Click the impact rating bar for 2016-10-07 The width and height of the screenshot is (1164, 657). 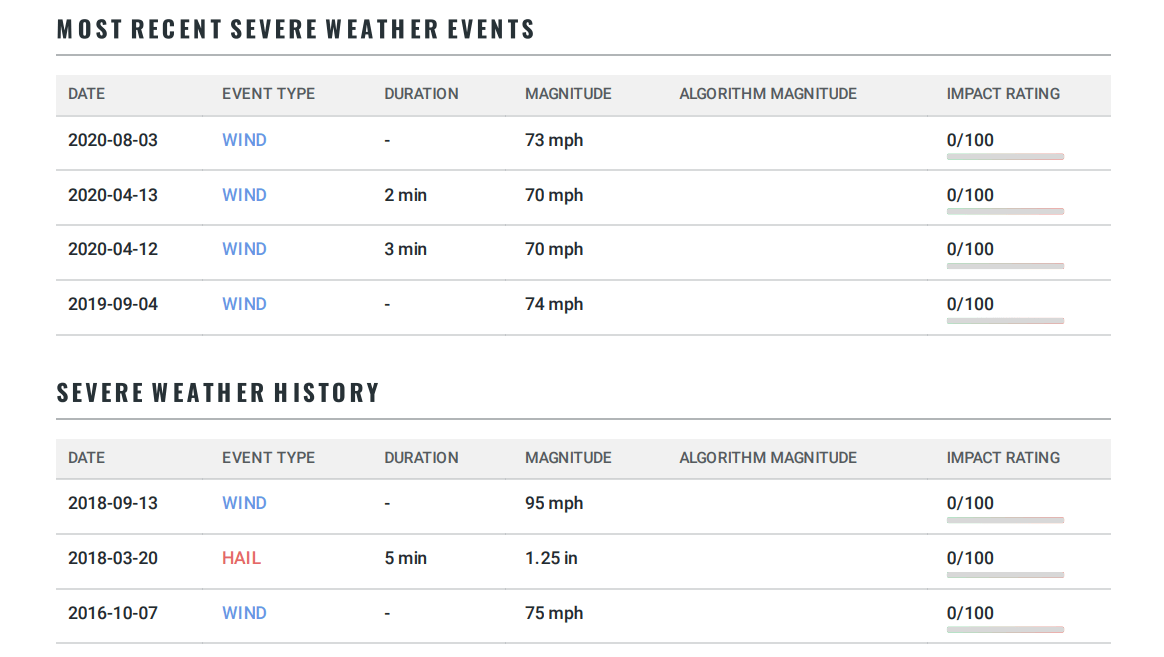(1005, 630)
